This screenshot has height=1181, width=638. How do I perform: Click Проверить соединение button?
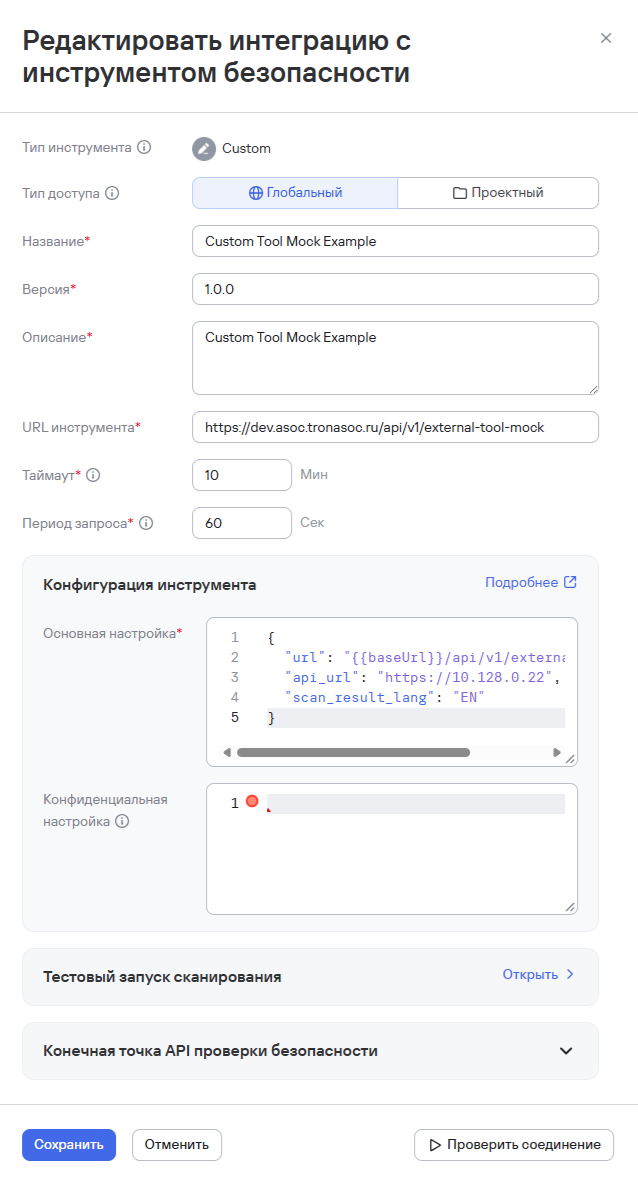514,1145
